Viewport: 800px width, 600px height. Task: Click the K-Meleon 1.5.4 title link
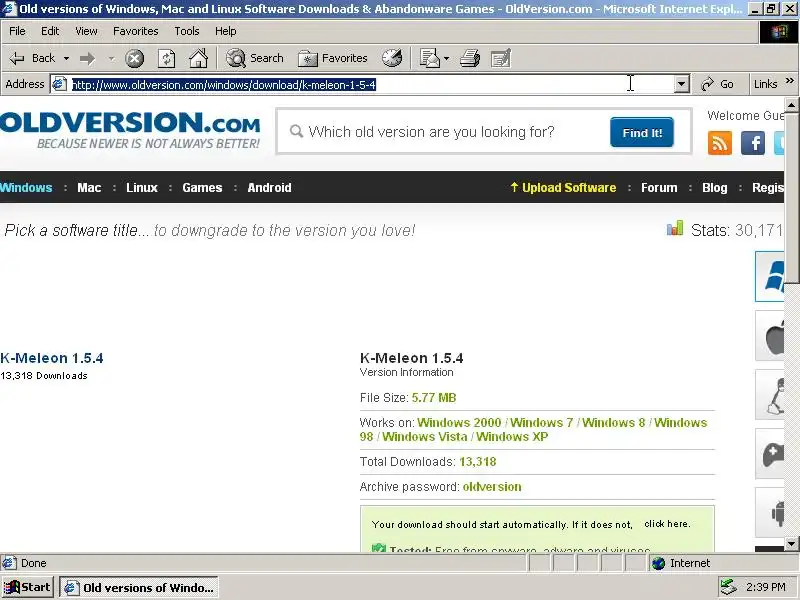(x=52, y=358)
